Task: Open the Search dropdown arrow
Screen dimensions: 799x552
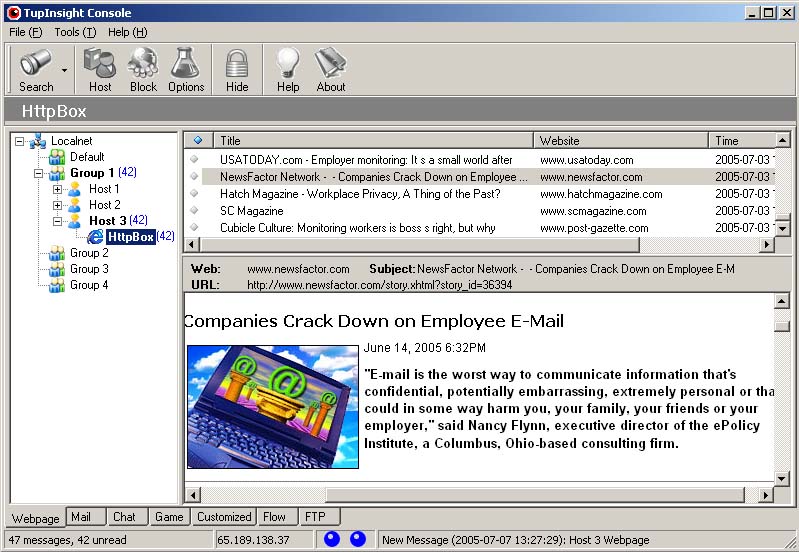Action: (x=65, y=70)
